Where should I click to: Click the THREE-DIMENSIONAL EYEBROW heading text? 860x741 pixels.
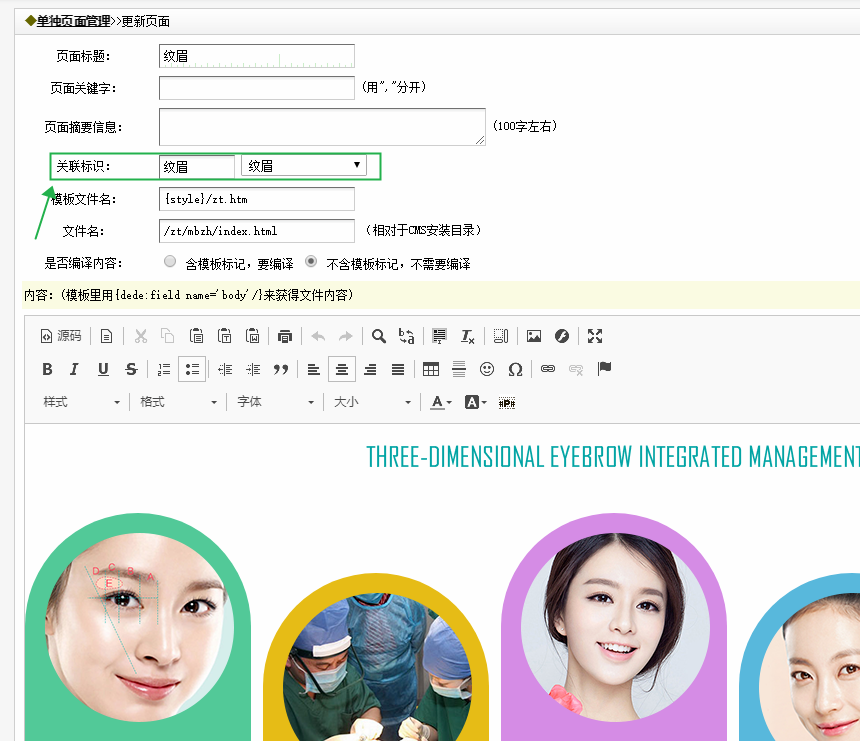(613, 457)
